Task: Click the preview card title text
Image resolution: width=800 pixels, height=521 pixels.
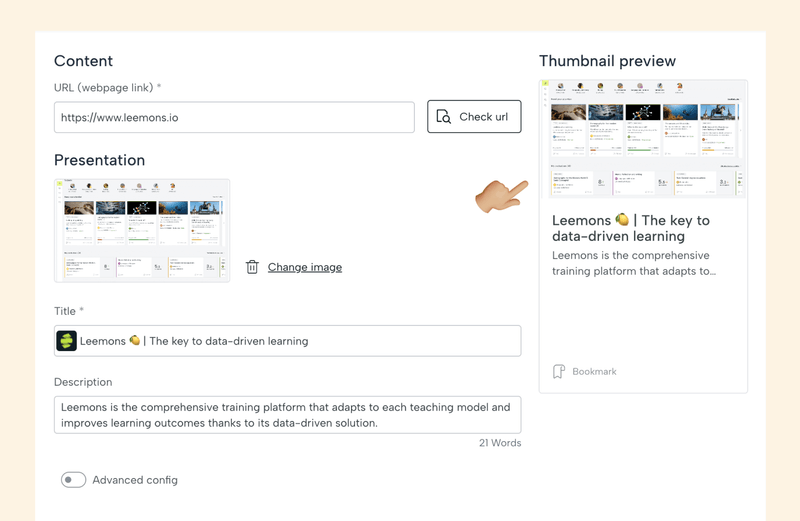Action: pos(631,228)
